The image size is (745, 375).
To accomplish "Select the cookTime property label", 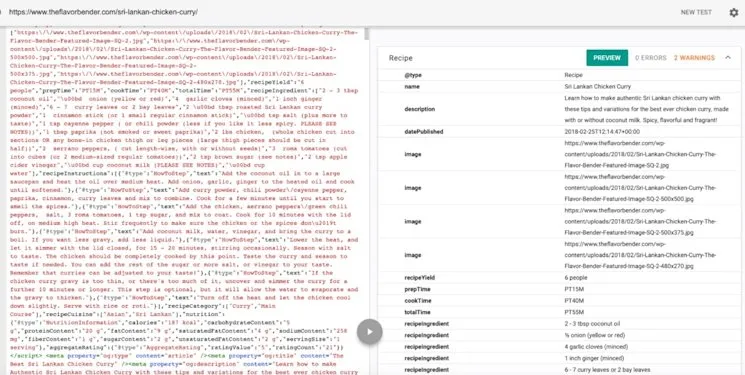I will tap(418, 301).
